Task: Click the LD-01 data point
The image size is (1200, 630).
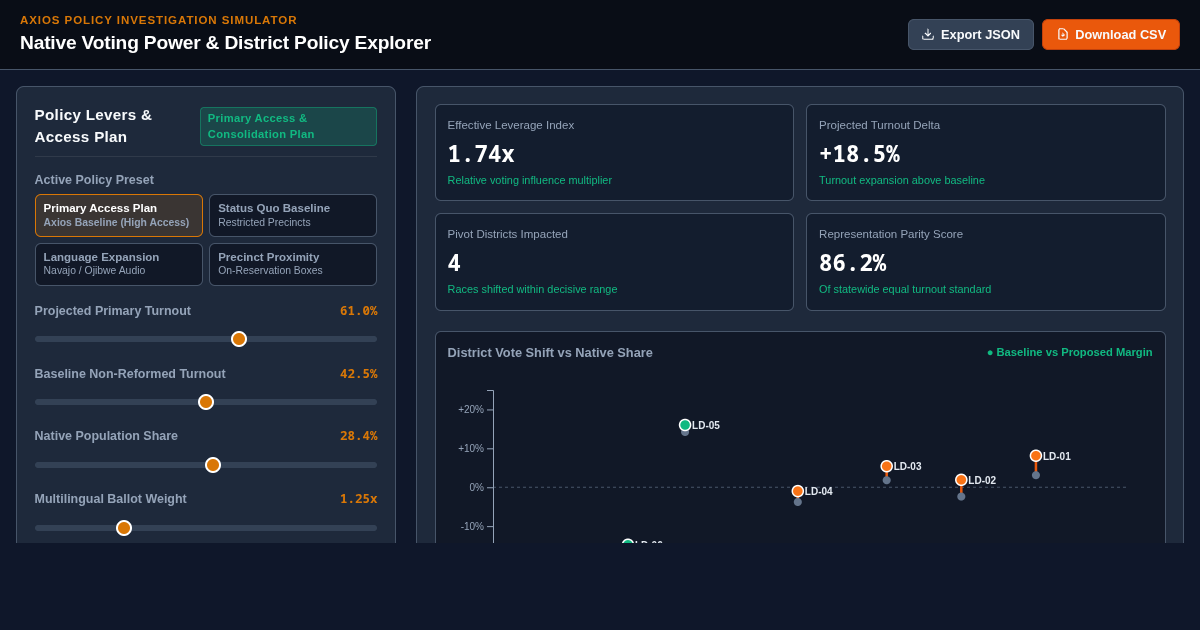Action: [x=1036, y=456]
